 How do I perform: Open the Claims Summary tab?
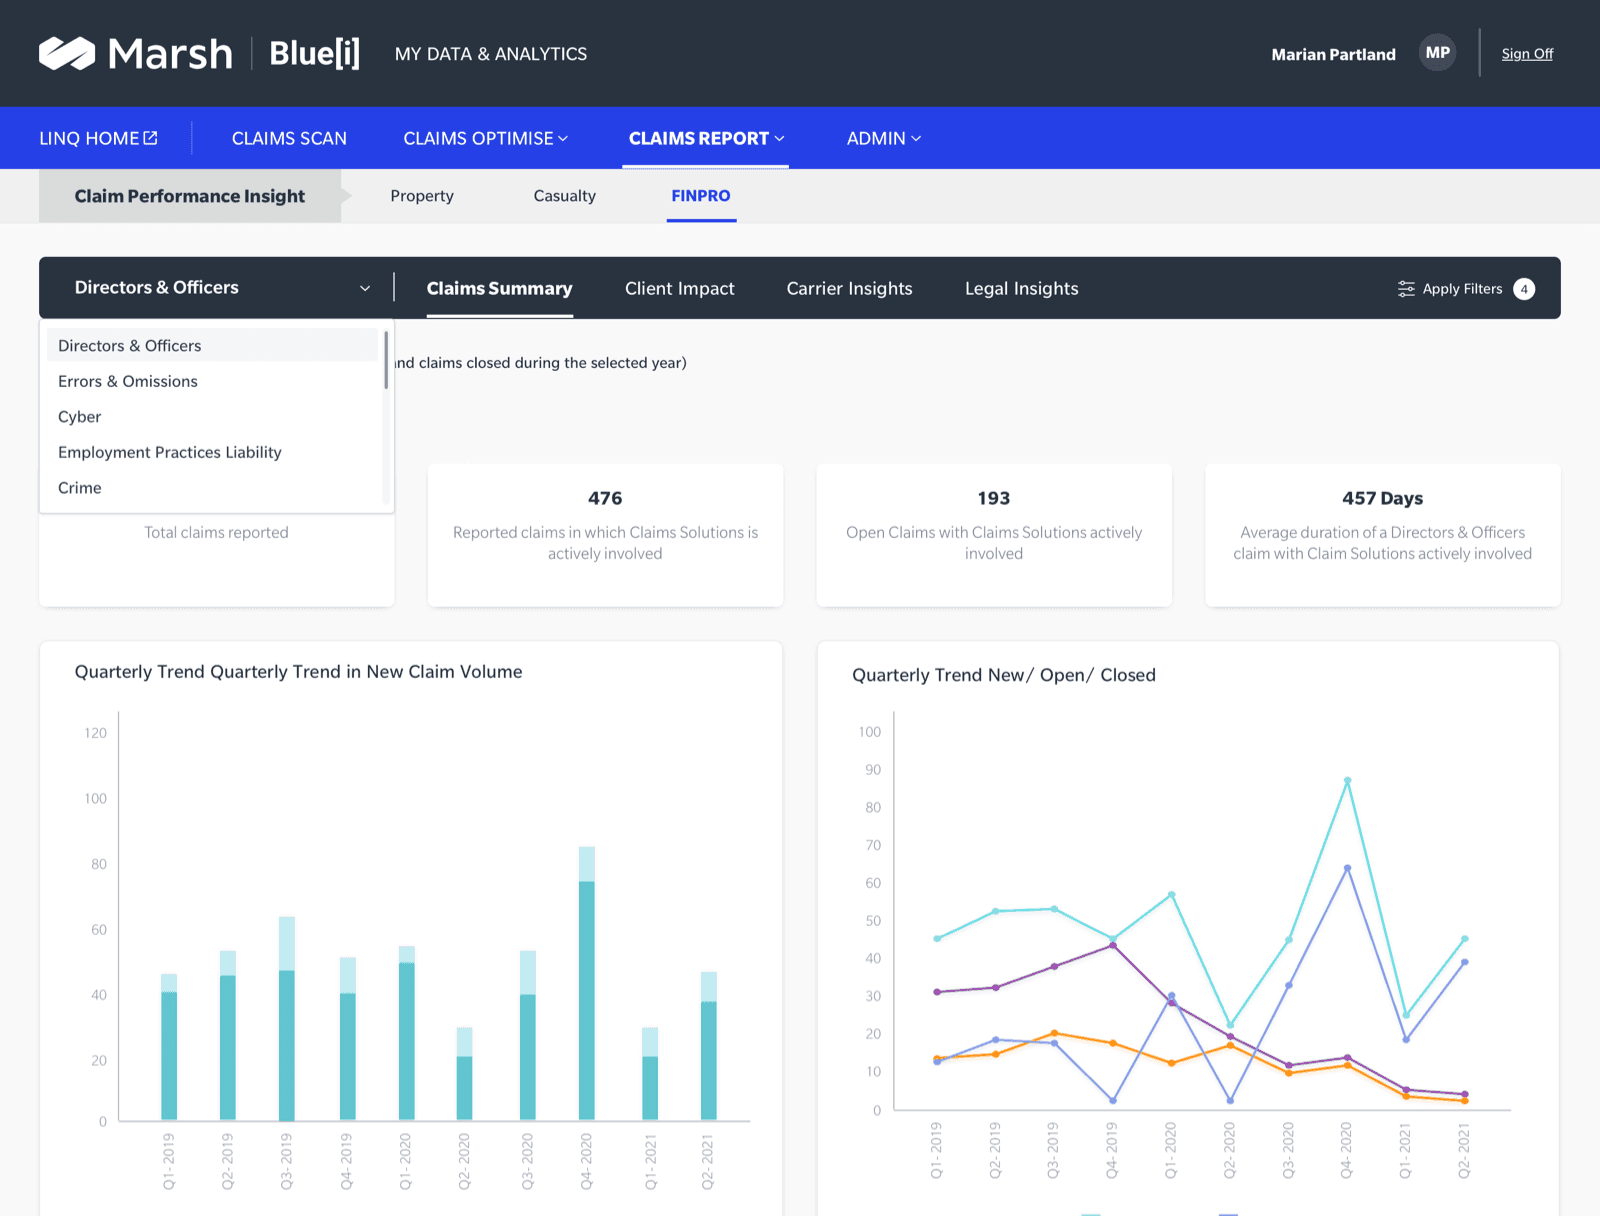coord(499,288)
